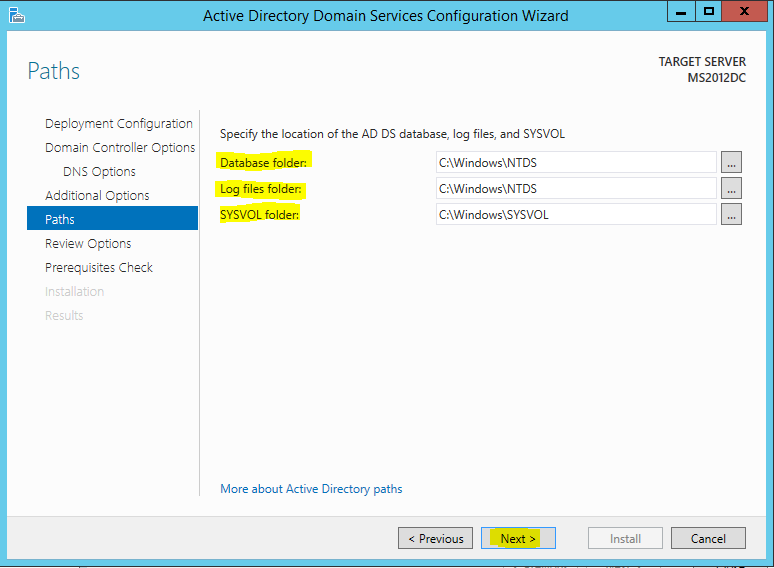Image resolution: width=774 pixels, height=568 pixels.
Task: Open the Prerequisites Check step
Action: point(99,268)
